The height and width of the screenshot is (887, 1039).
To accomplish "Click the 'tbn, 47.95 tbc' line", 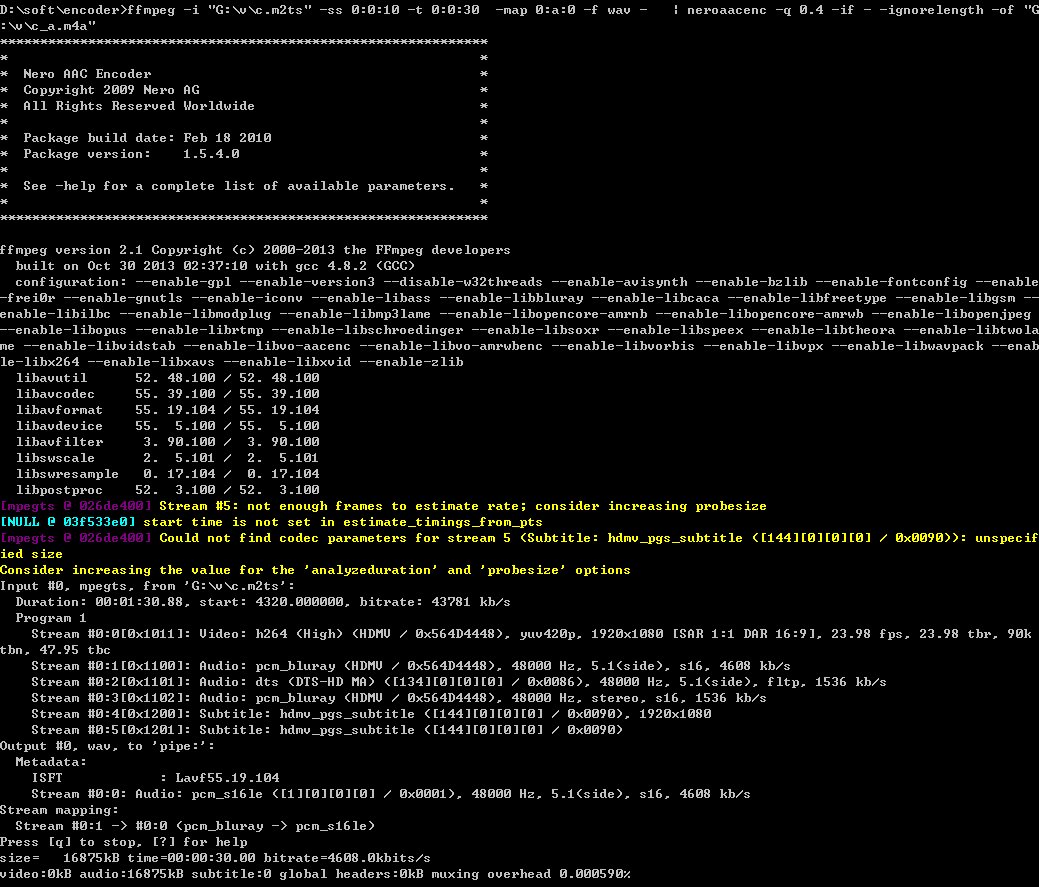I will pyautogui.click(x=55, y=650).
